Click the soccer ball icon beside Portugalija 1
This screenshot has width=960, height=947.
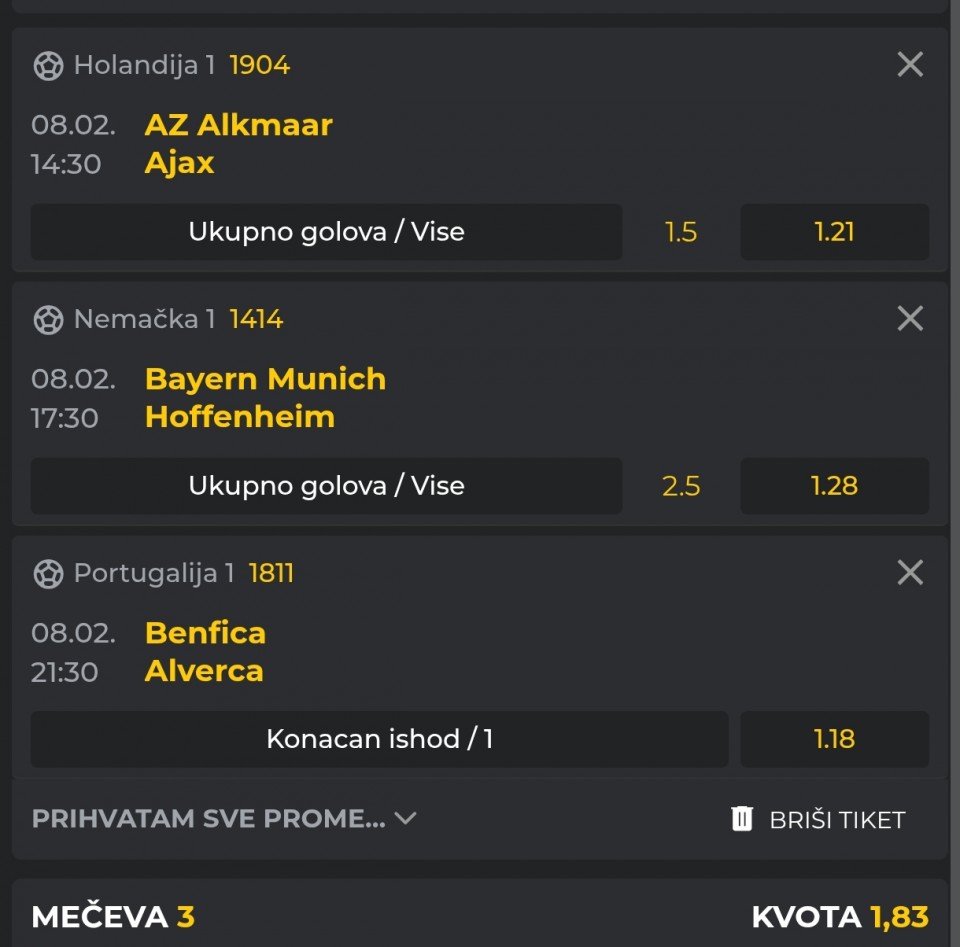pyautogui.click(x=48, y=574)
